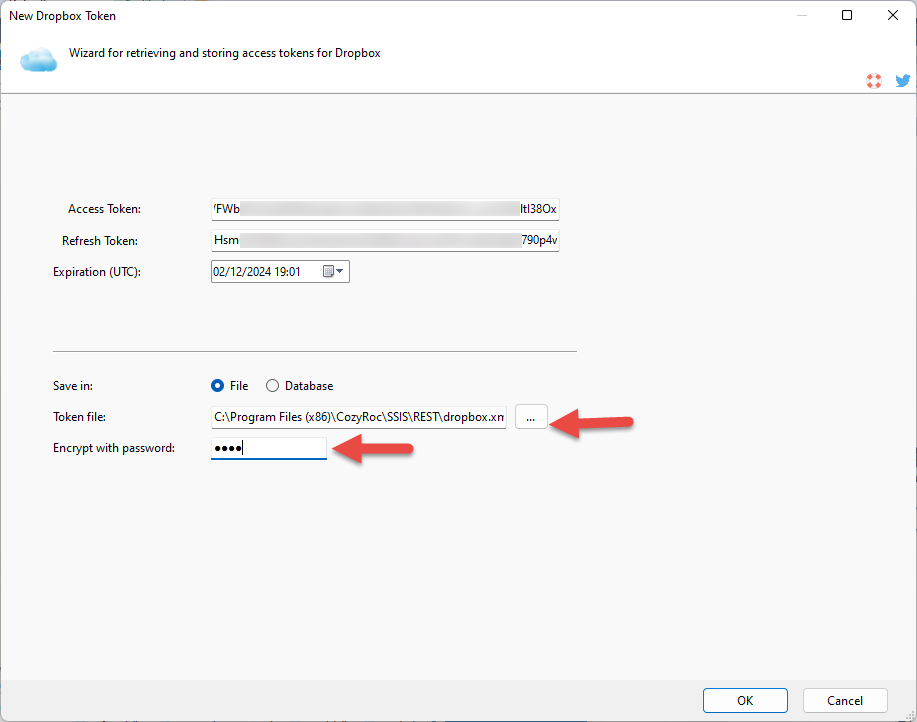Click the Save in label
Image resolution: width=917 pixels, height=722 pixels.
73,386
